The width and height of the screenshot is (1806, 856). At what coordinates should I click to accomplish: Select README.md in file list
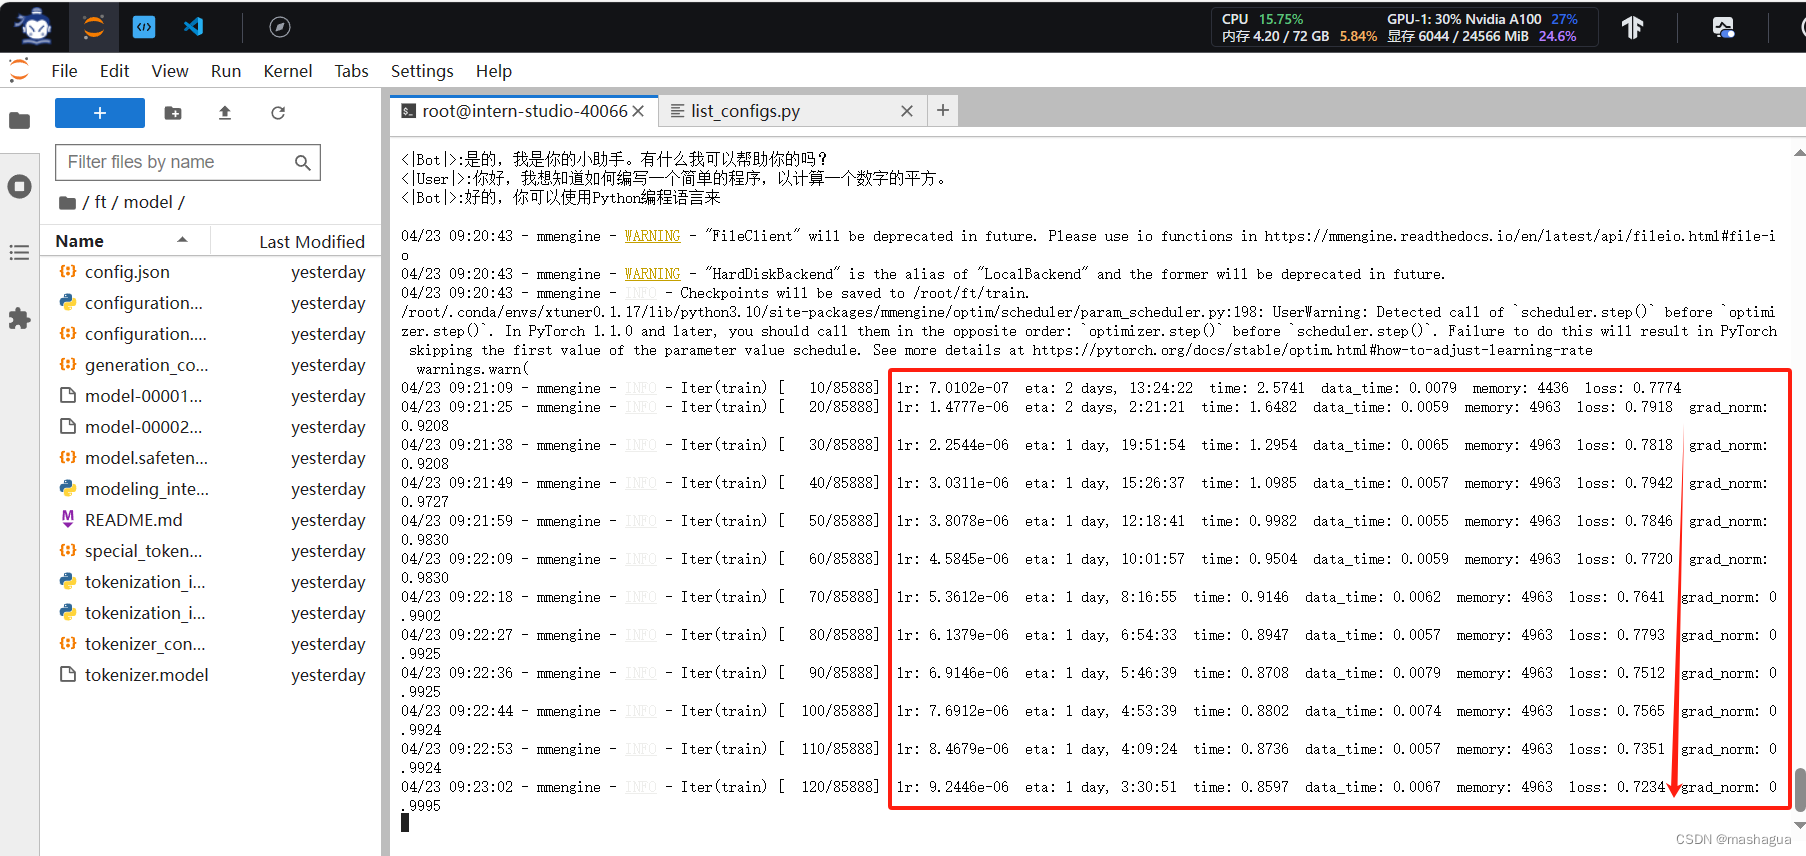pyautogui.click(x=212, y=520)
